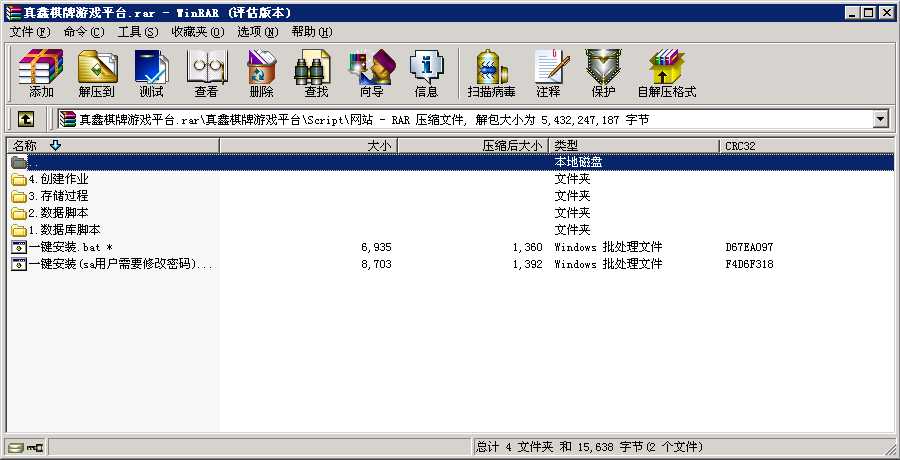Click the 1.数据库脚本 folder icon
Screen dimensions: 900x460
19,230
